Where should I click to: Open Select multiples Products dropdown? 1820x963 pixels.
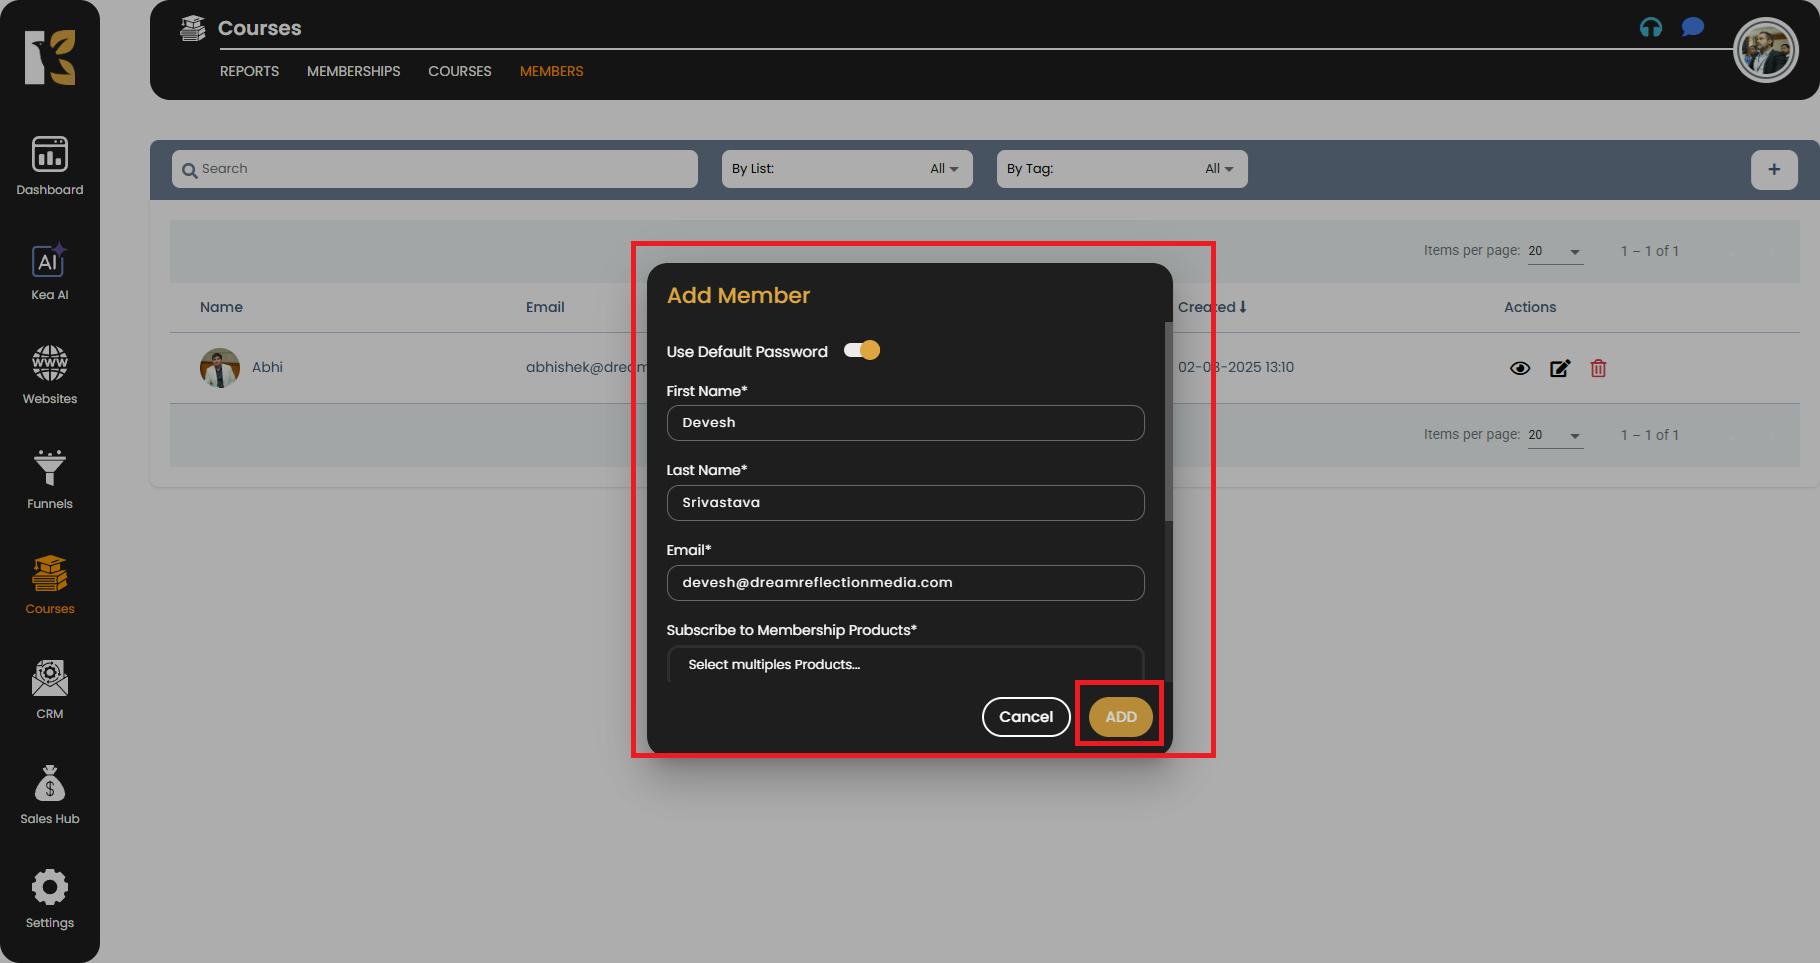tap(904, 664)
